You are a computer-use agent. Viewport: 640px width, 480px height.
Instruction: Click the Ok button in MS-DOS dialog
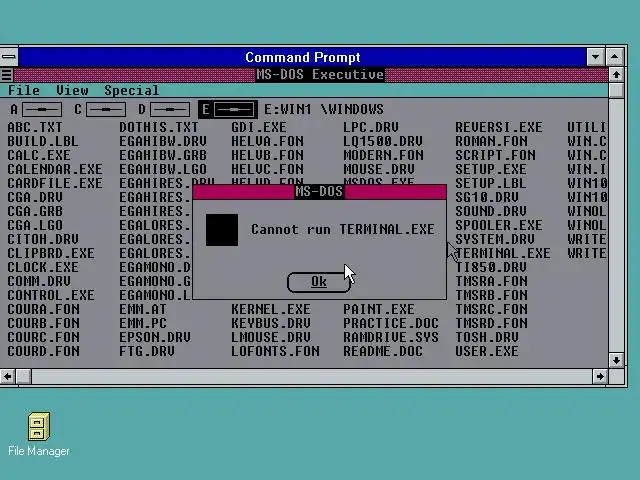319,282
